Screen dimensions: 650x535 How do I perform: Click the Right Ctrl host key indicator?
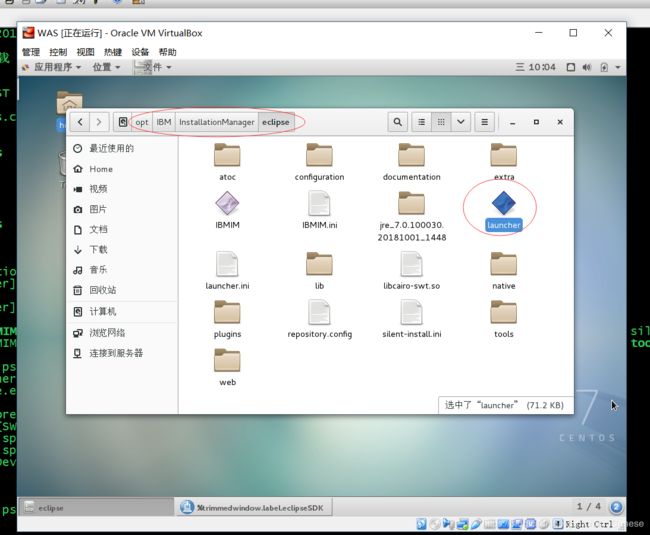point(589,525)
